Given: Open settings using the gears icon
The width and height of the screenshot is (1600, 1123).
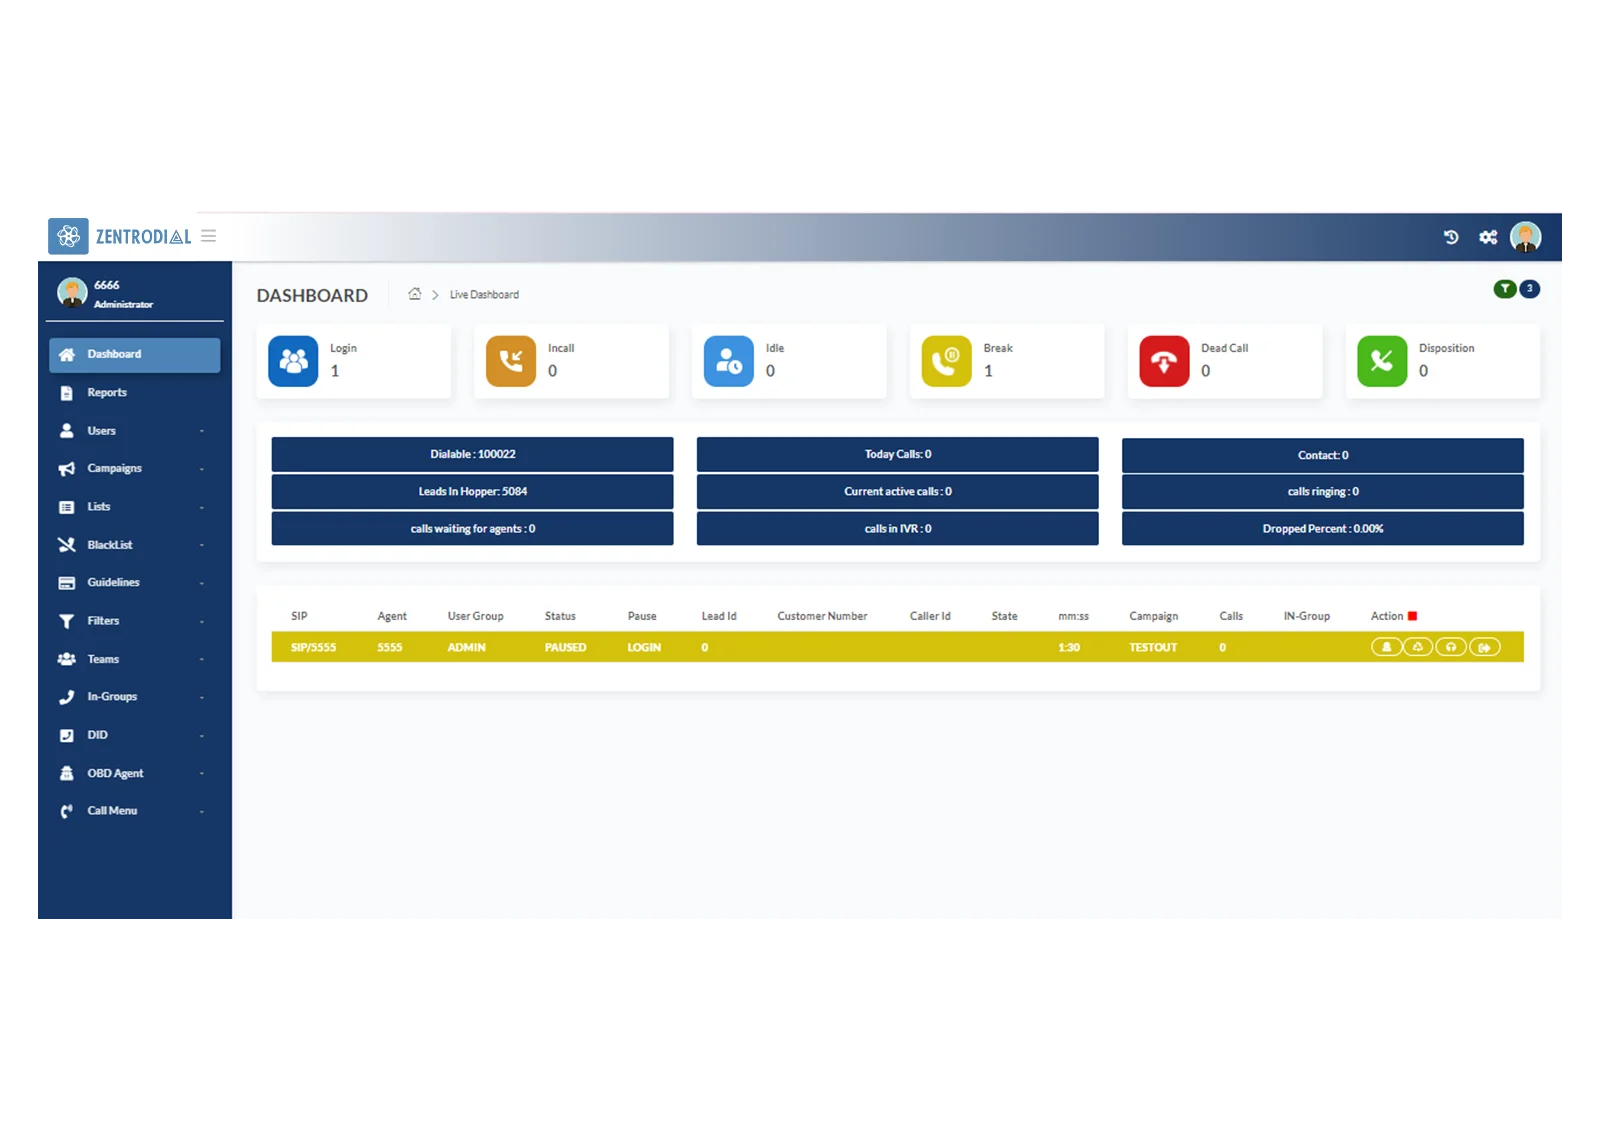Looking at the screenshot, I should [1488, 236].
